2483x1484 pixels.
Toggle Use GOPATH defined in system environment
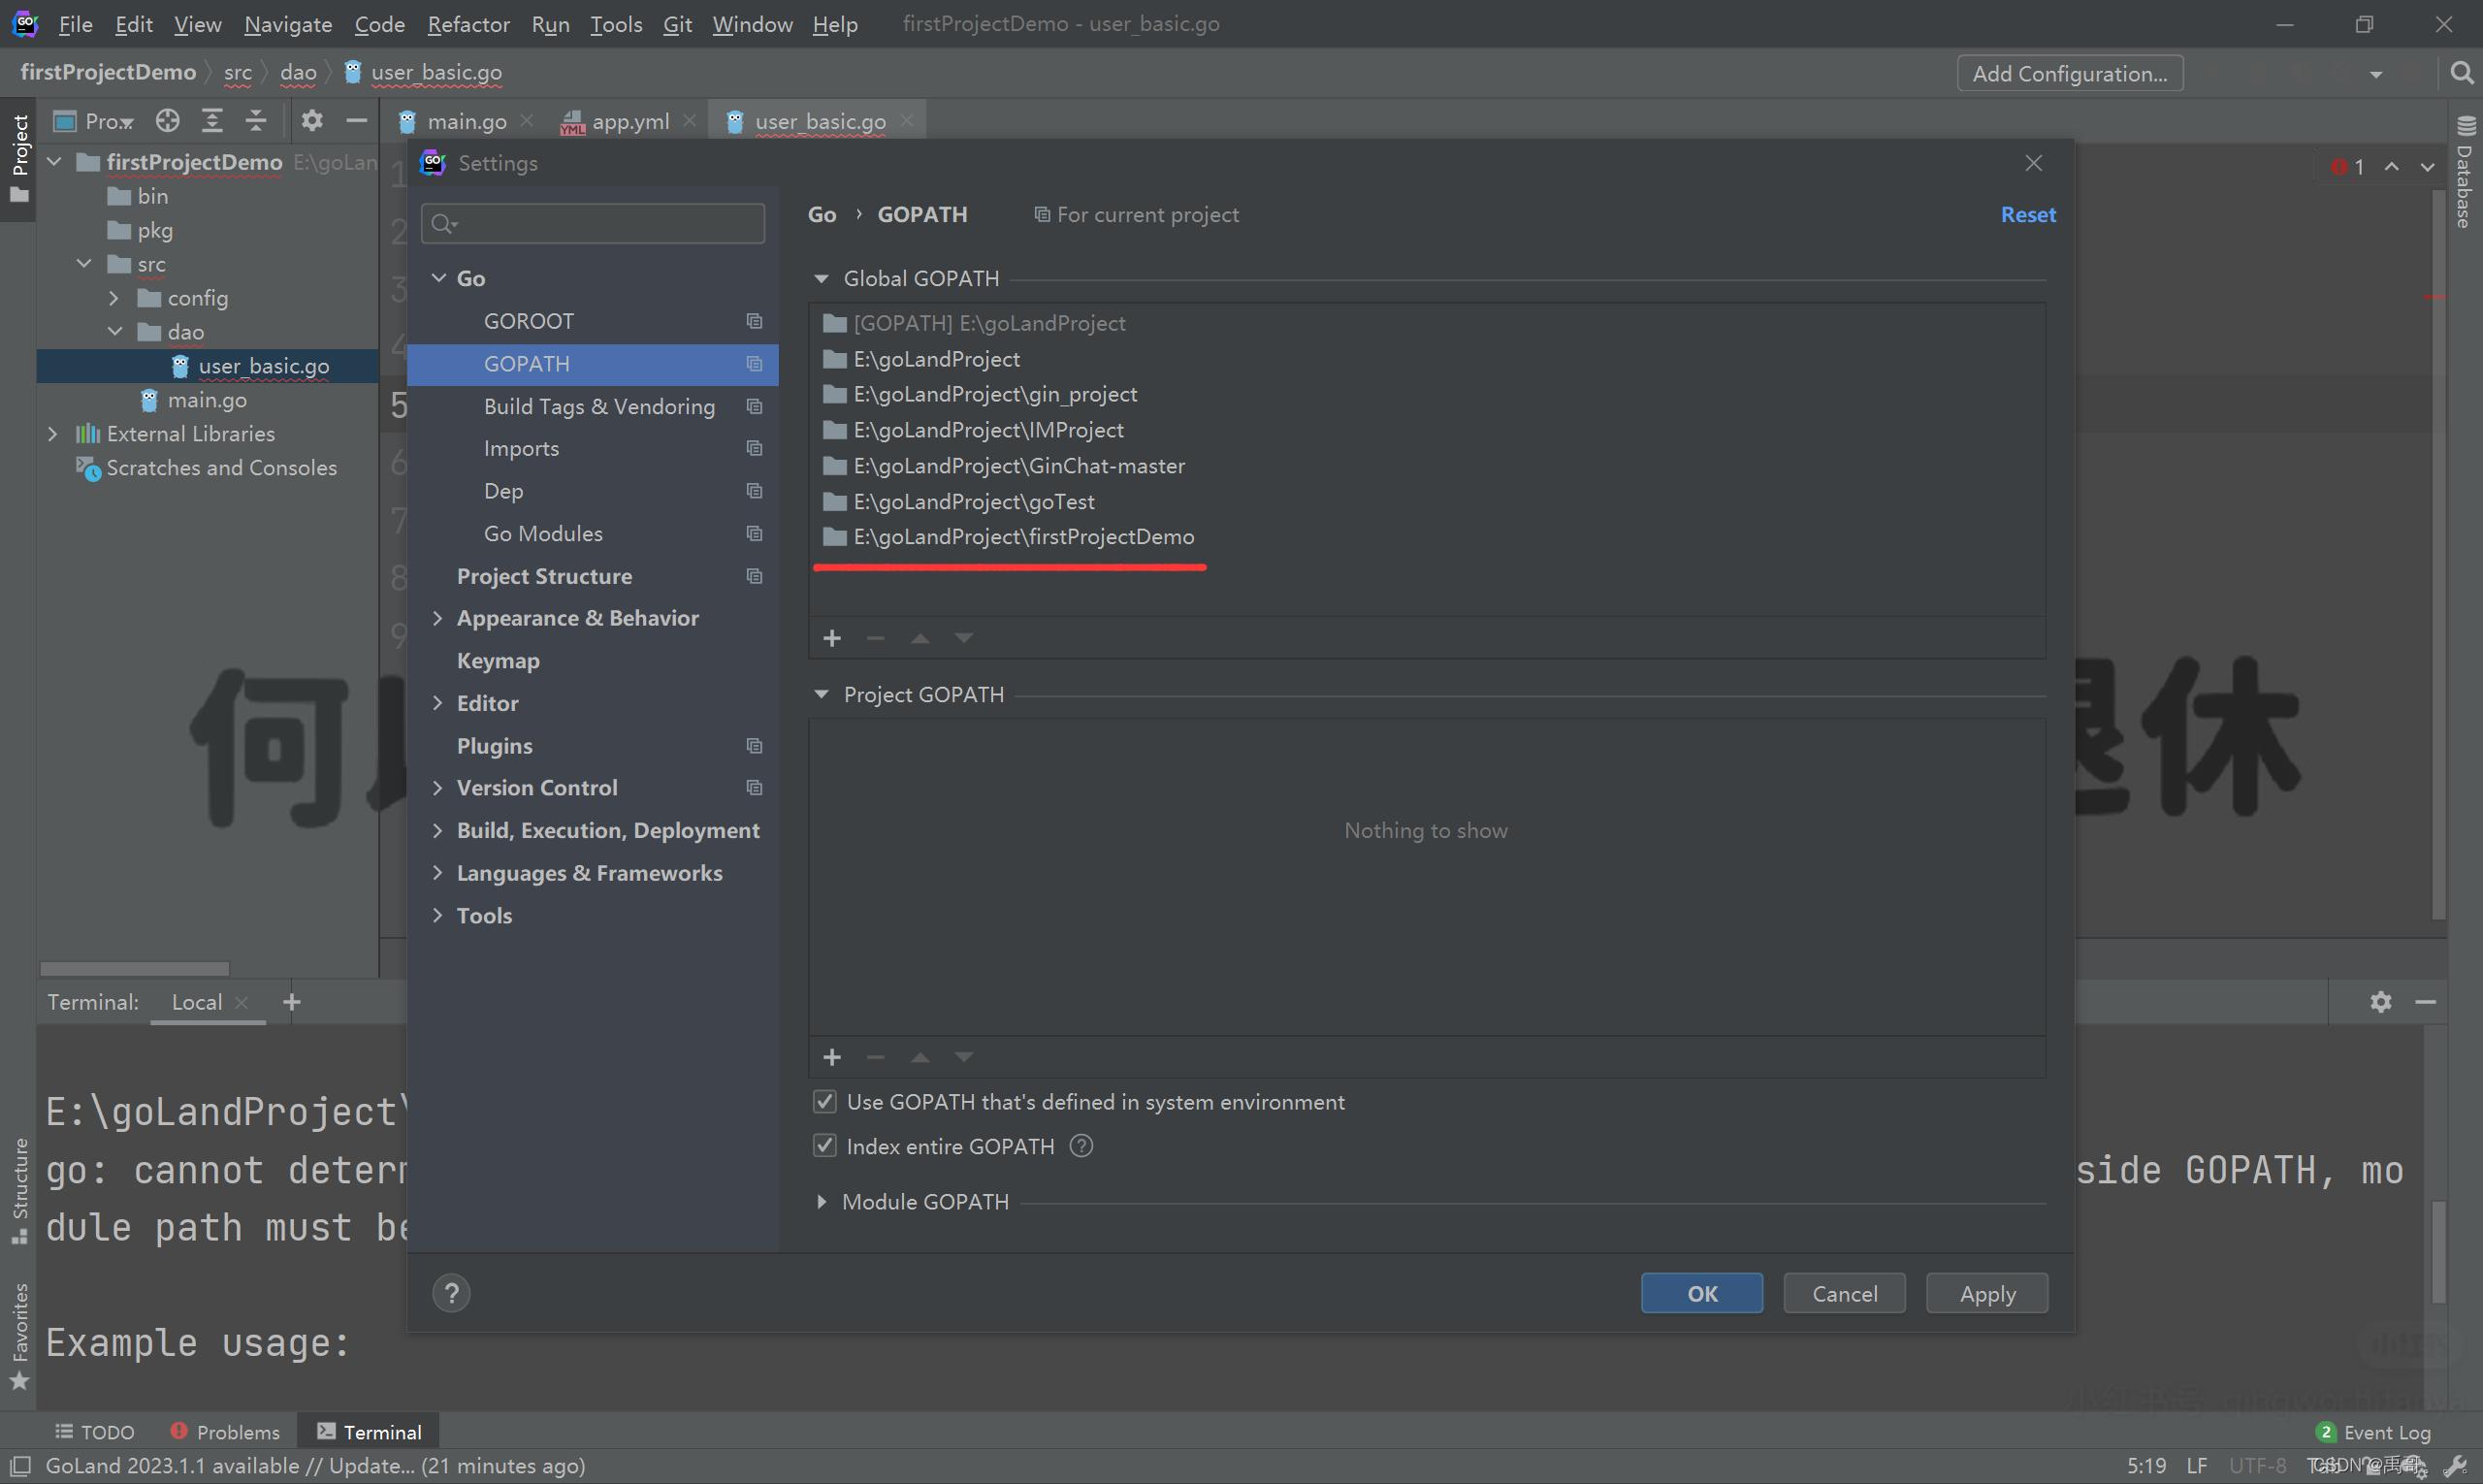[824, 1102]
